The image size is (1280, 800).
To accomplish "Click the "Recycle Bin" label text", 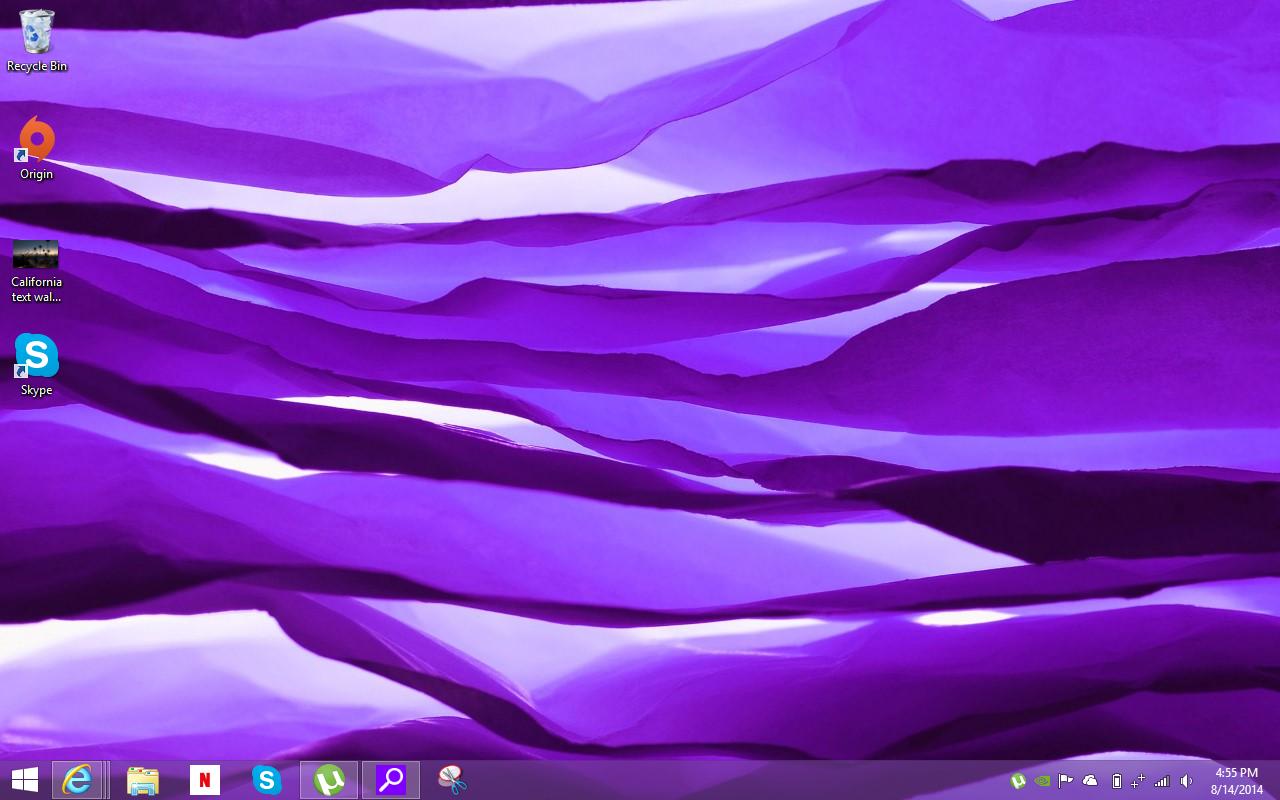I will 37,66.
